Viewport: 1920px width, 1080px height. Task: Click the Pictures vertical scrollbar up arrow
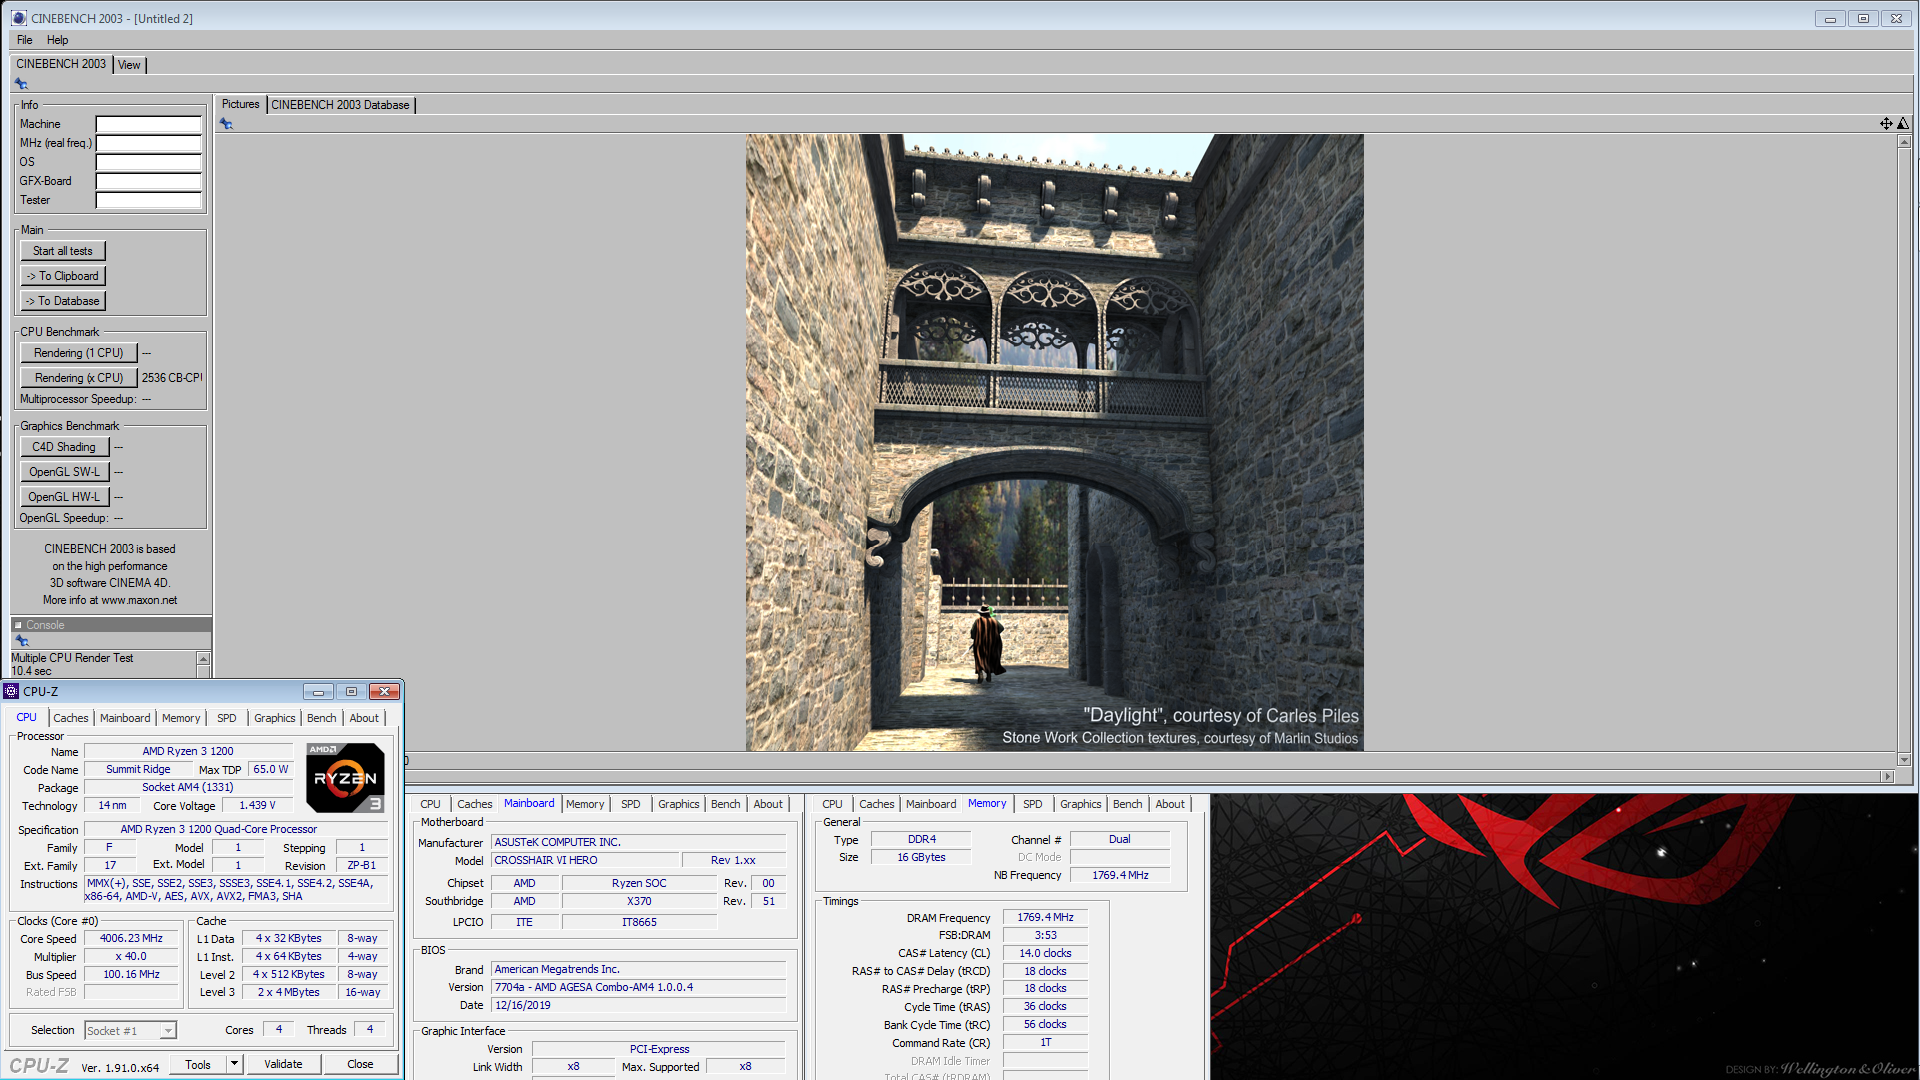(1904, 142)
